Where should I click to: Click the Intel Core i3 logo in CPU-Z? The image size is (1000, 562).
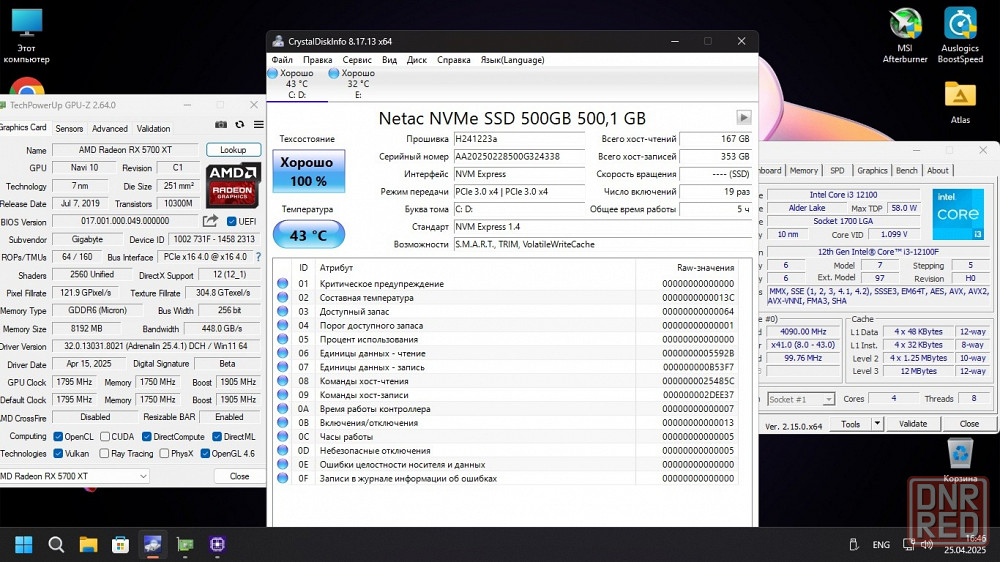(x=958, y=214)
